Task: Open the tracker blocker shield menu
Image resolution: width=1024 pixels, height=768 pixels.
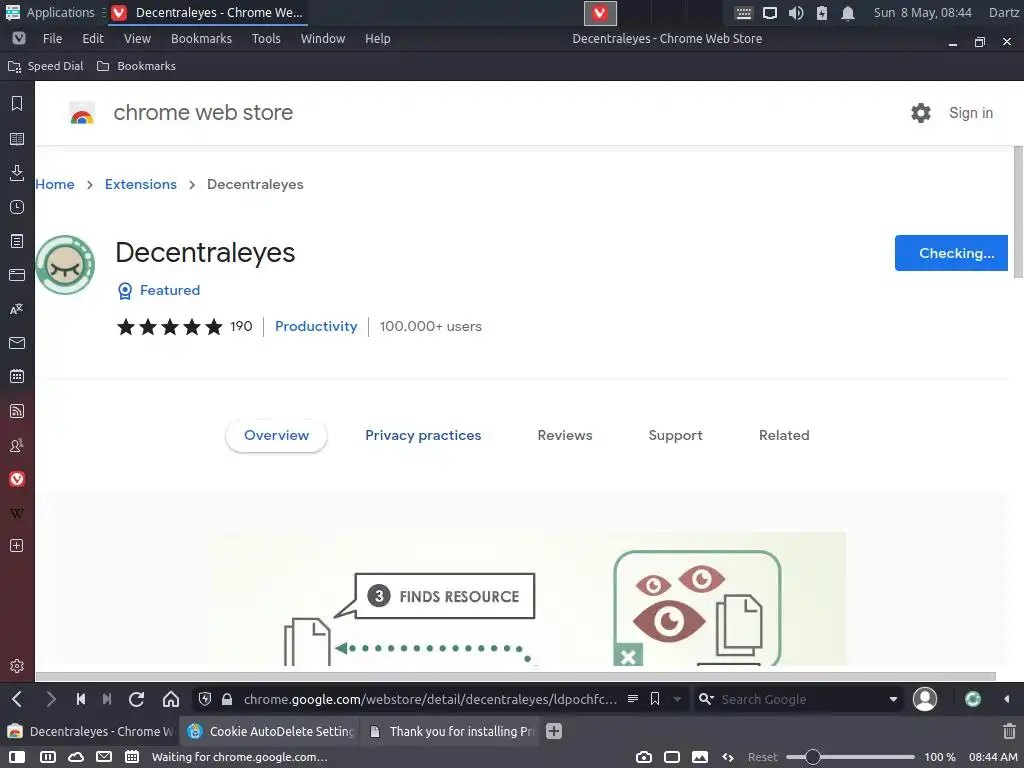Action: point(204,699)
